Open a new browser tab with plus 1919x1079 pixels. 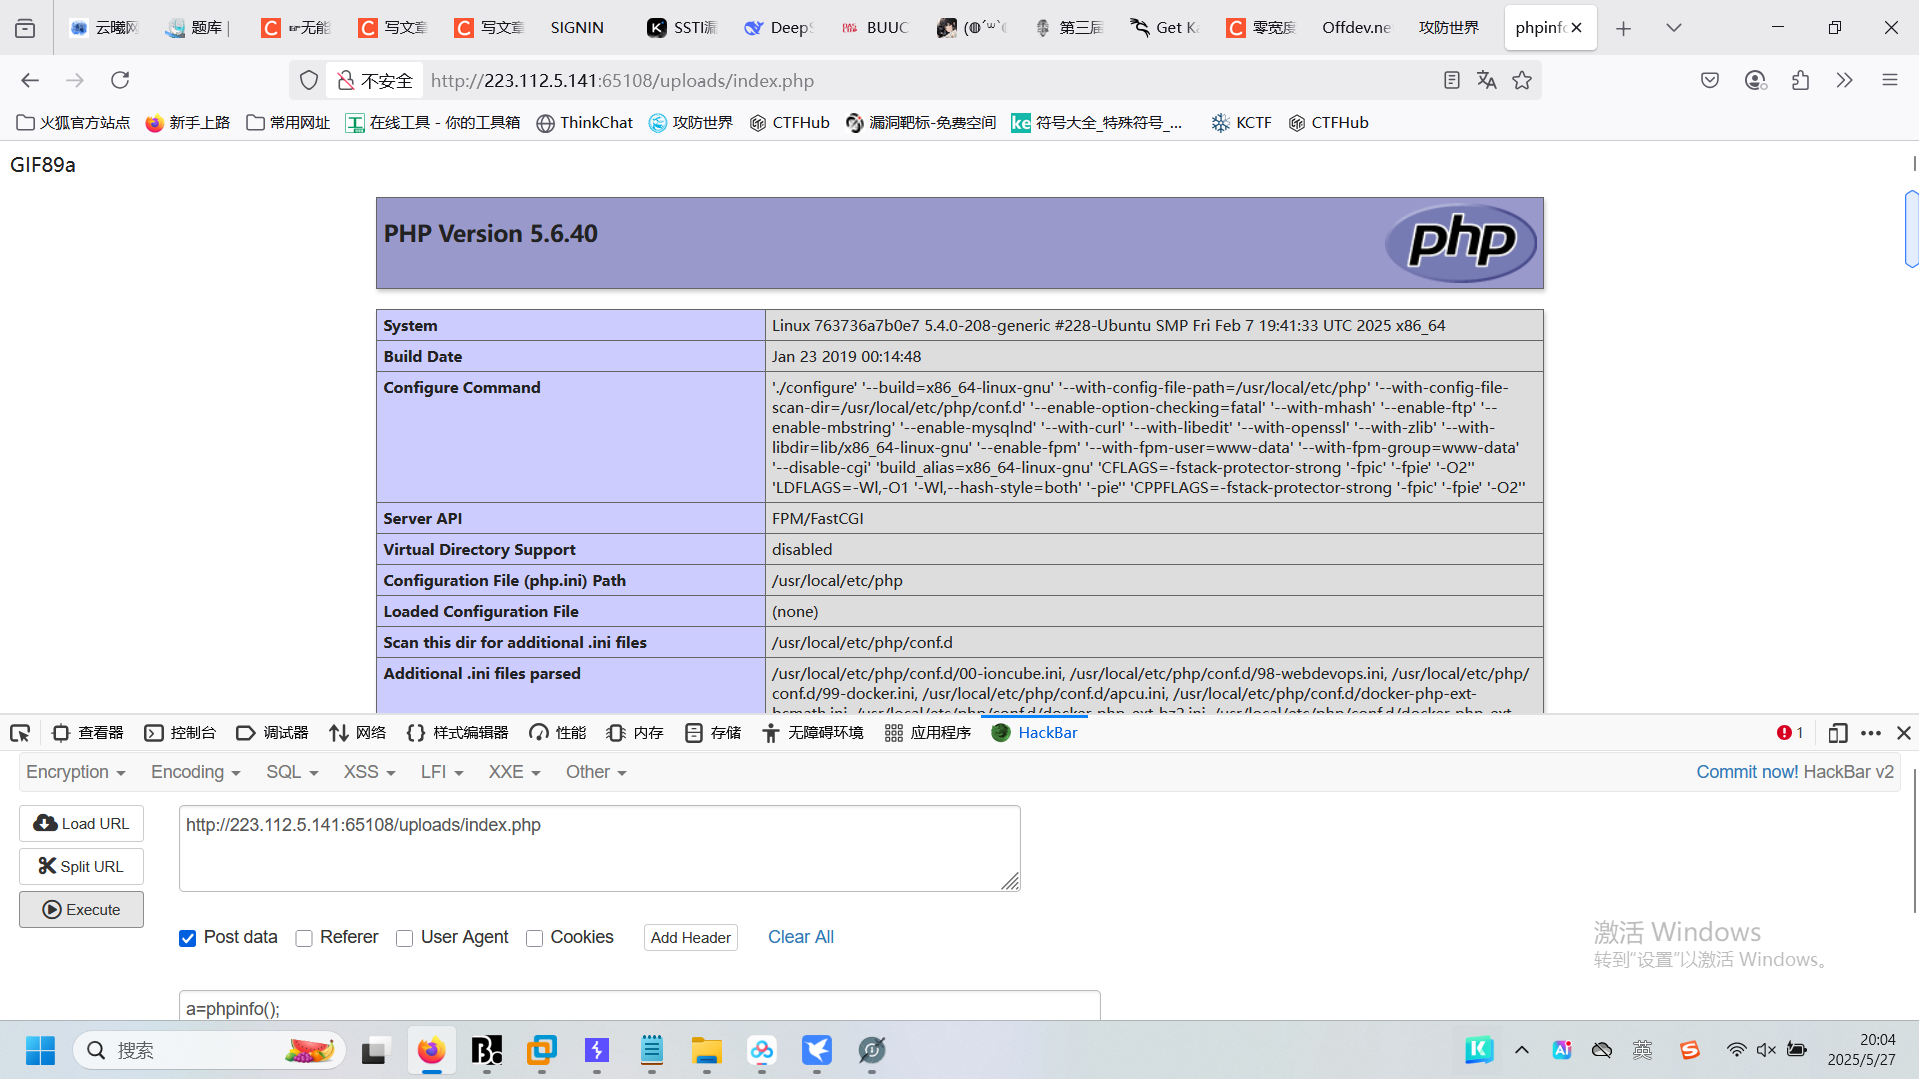pyautogui.click(x=1624, y=28)
